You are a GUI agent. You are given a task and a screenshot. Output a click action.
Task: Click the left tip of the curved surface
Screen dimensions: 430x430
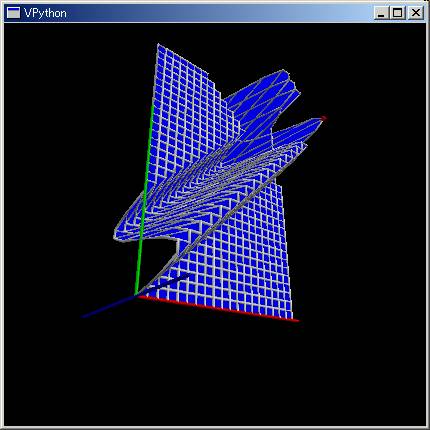(116, 233)
